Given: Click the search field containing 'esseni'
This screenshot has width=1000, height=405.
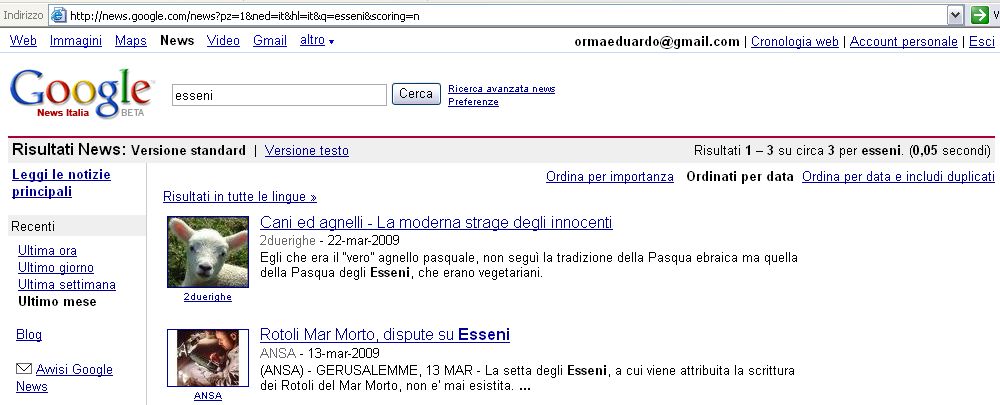Looking at the screenshot, I should 279,95.
